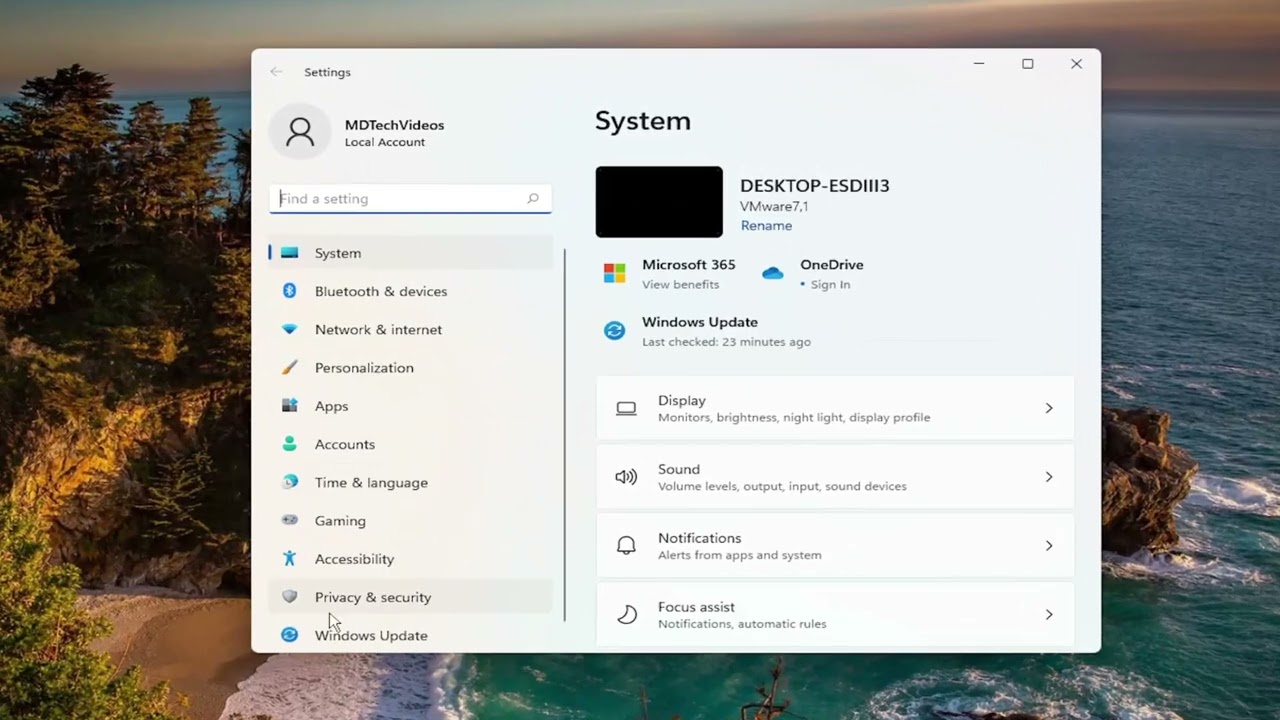
Task: Expand the Notifications settings chevron
Action: click(x=1049, y=546)
